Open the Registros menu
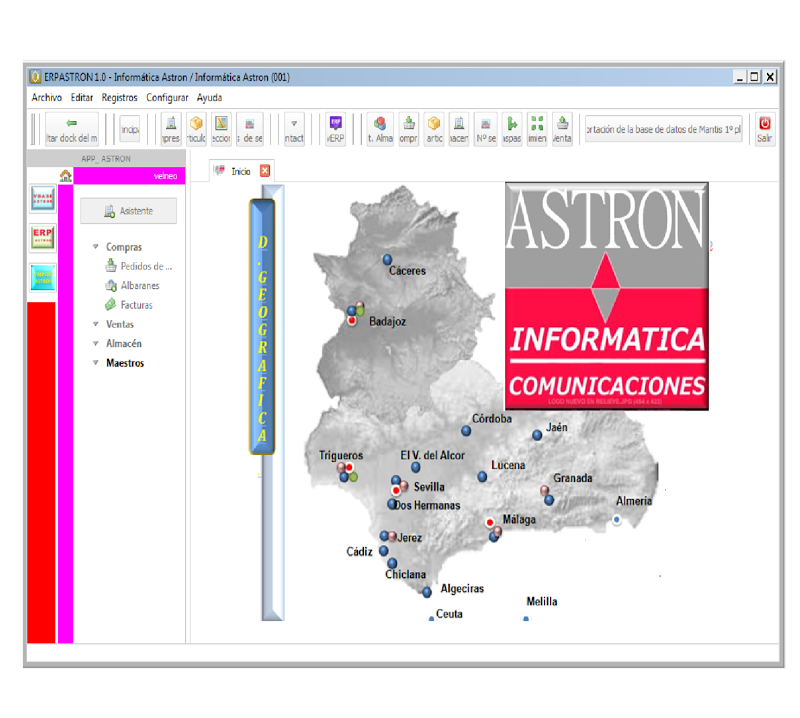Screen dimensions: 800x718 tap(119, 97)
